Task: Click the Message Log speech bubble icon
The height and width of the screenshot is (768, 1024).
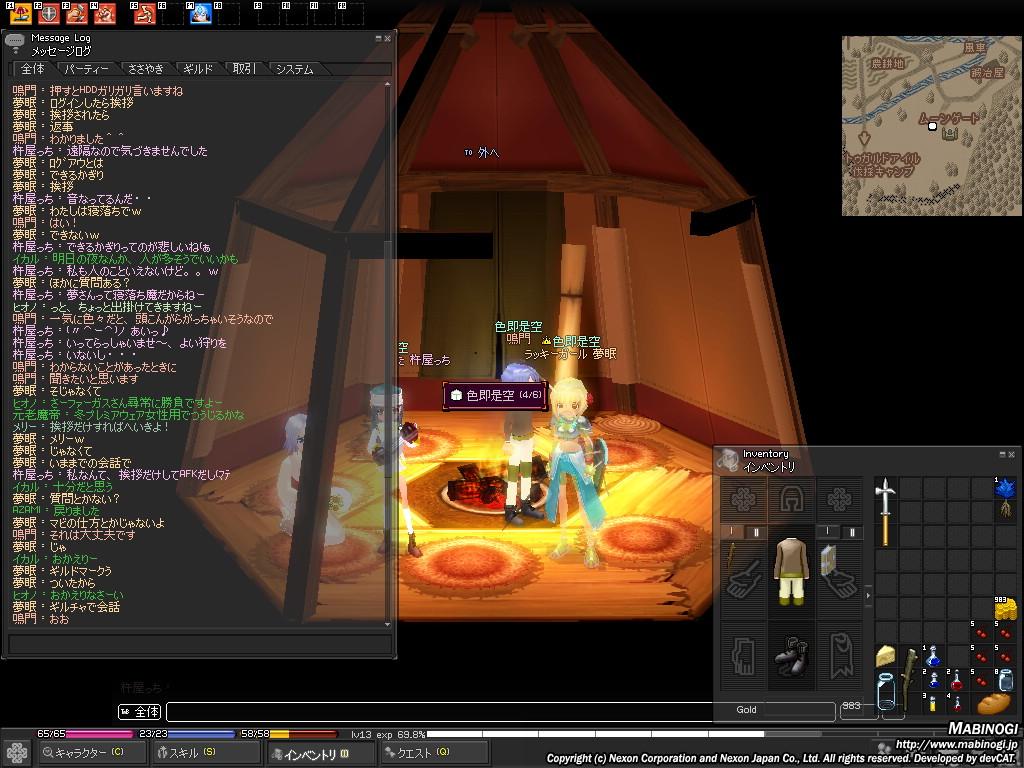Action: point(14,42)
